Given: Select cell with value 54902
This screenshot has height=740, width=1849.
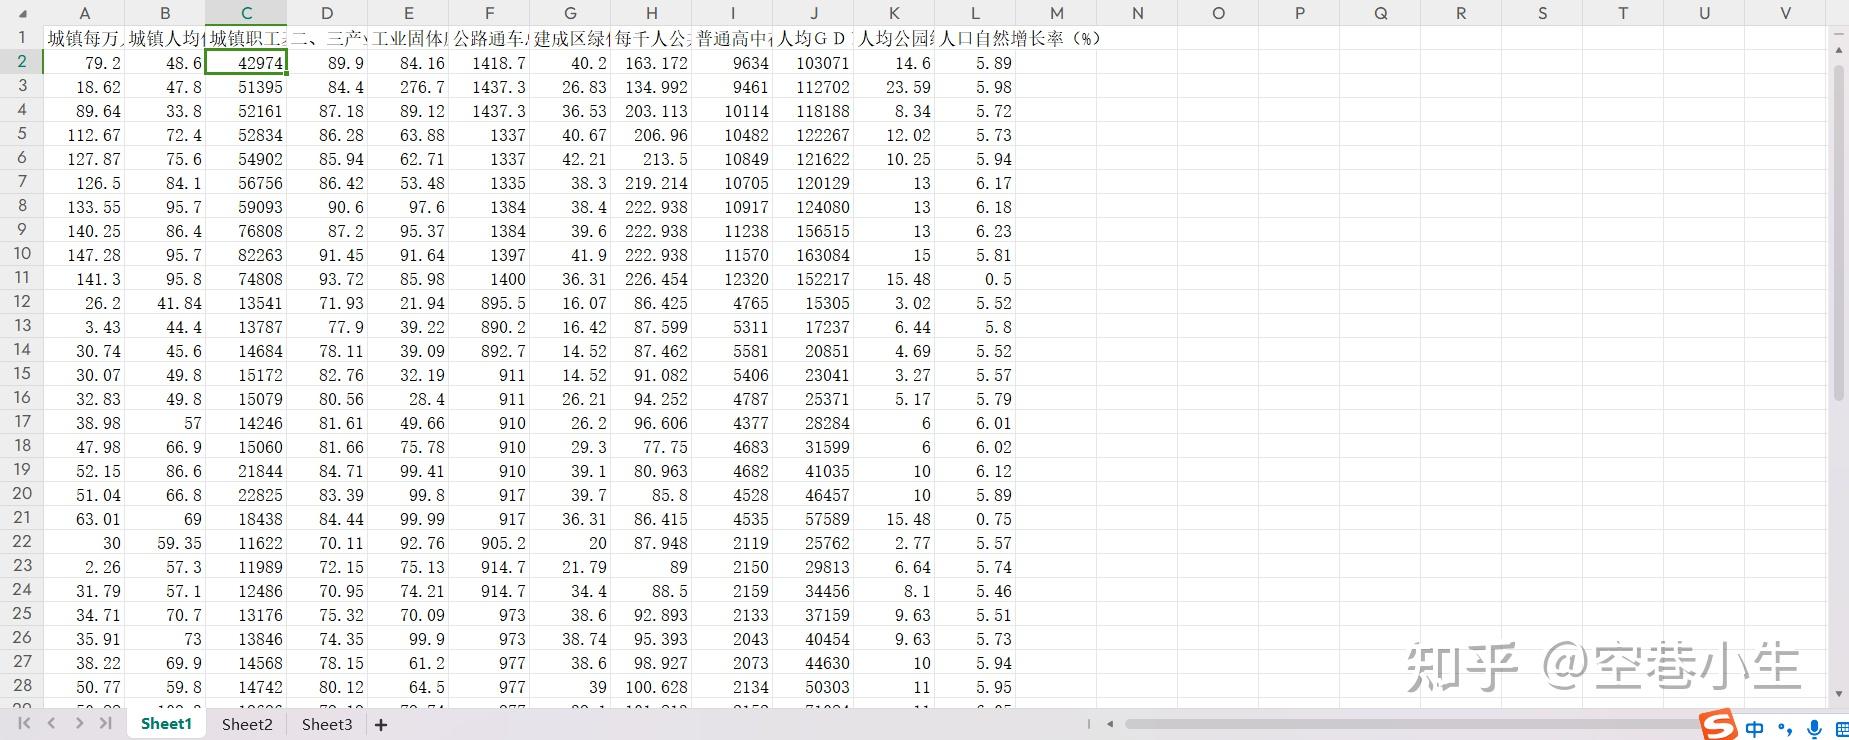Looking at the screenshot, I should [247, 159].
